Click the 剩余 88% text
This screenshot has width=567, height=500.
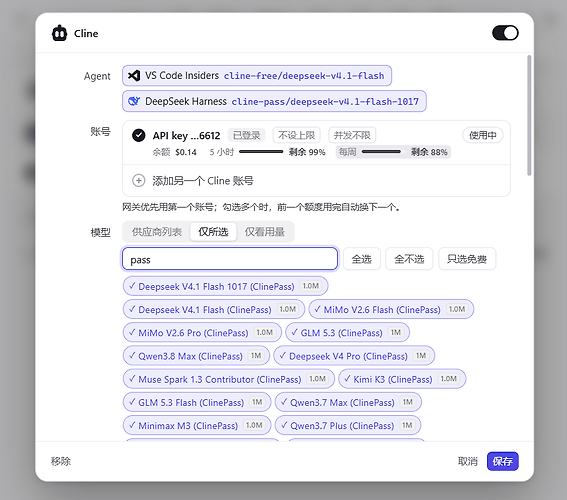point(429,152)
